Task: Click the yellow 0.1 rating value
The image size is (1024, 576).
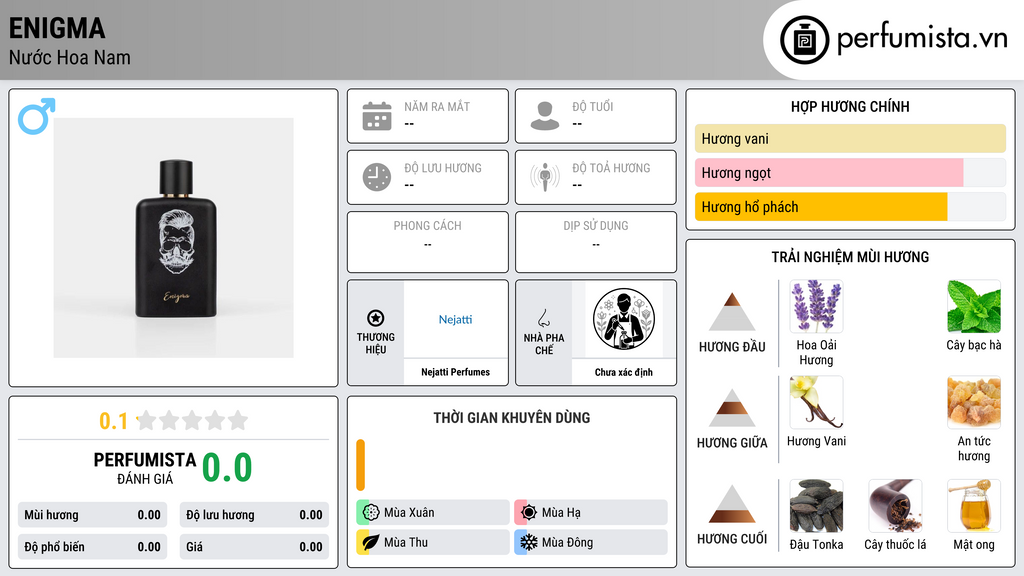Action: coord(113,421)
